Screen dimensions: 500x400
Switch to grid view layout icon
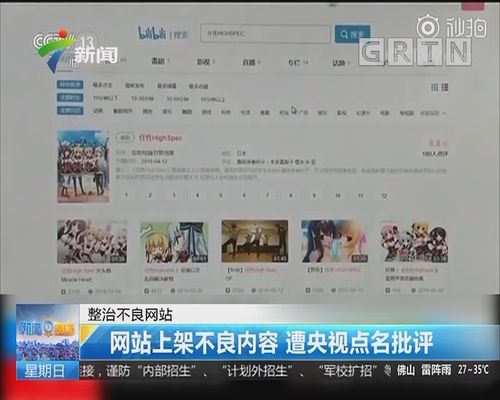click(434, 87)
